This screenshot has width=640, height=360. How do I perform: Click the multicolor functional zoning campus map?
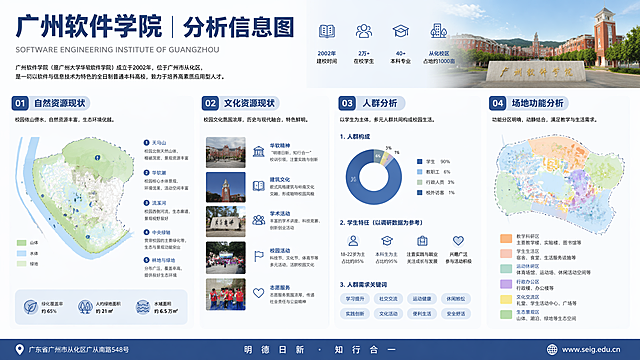559,184
